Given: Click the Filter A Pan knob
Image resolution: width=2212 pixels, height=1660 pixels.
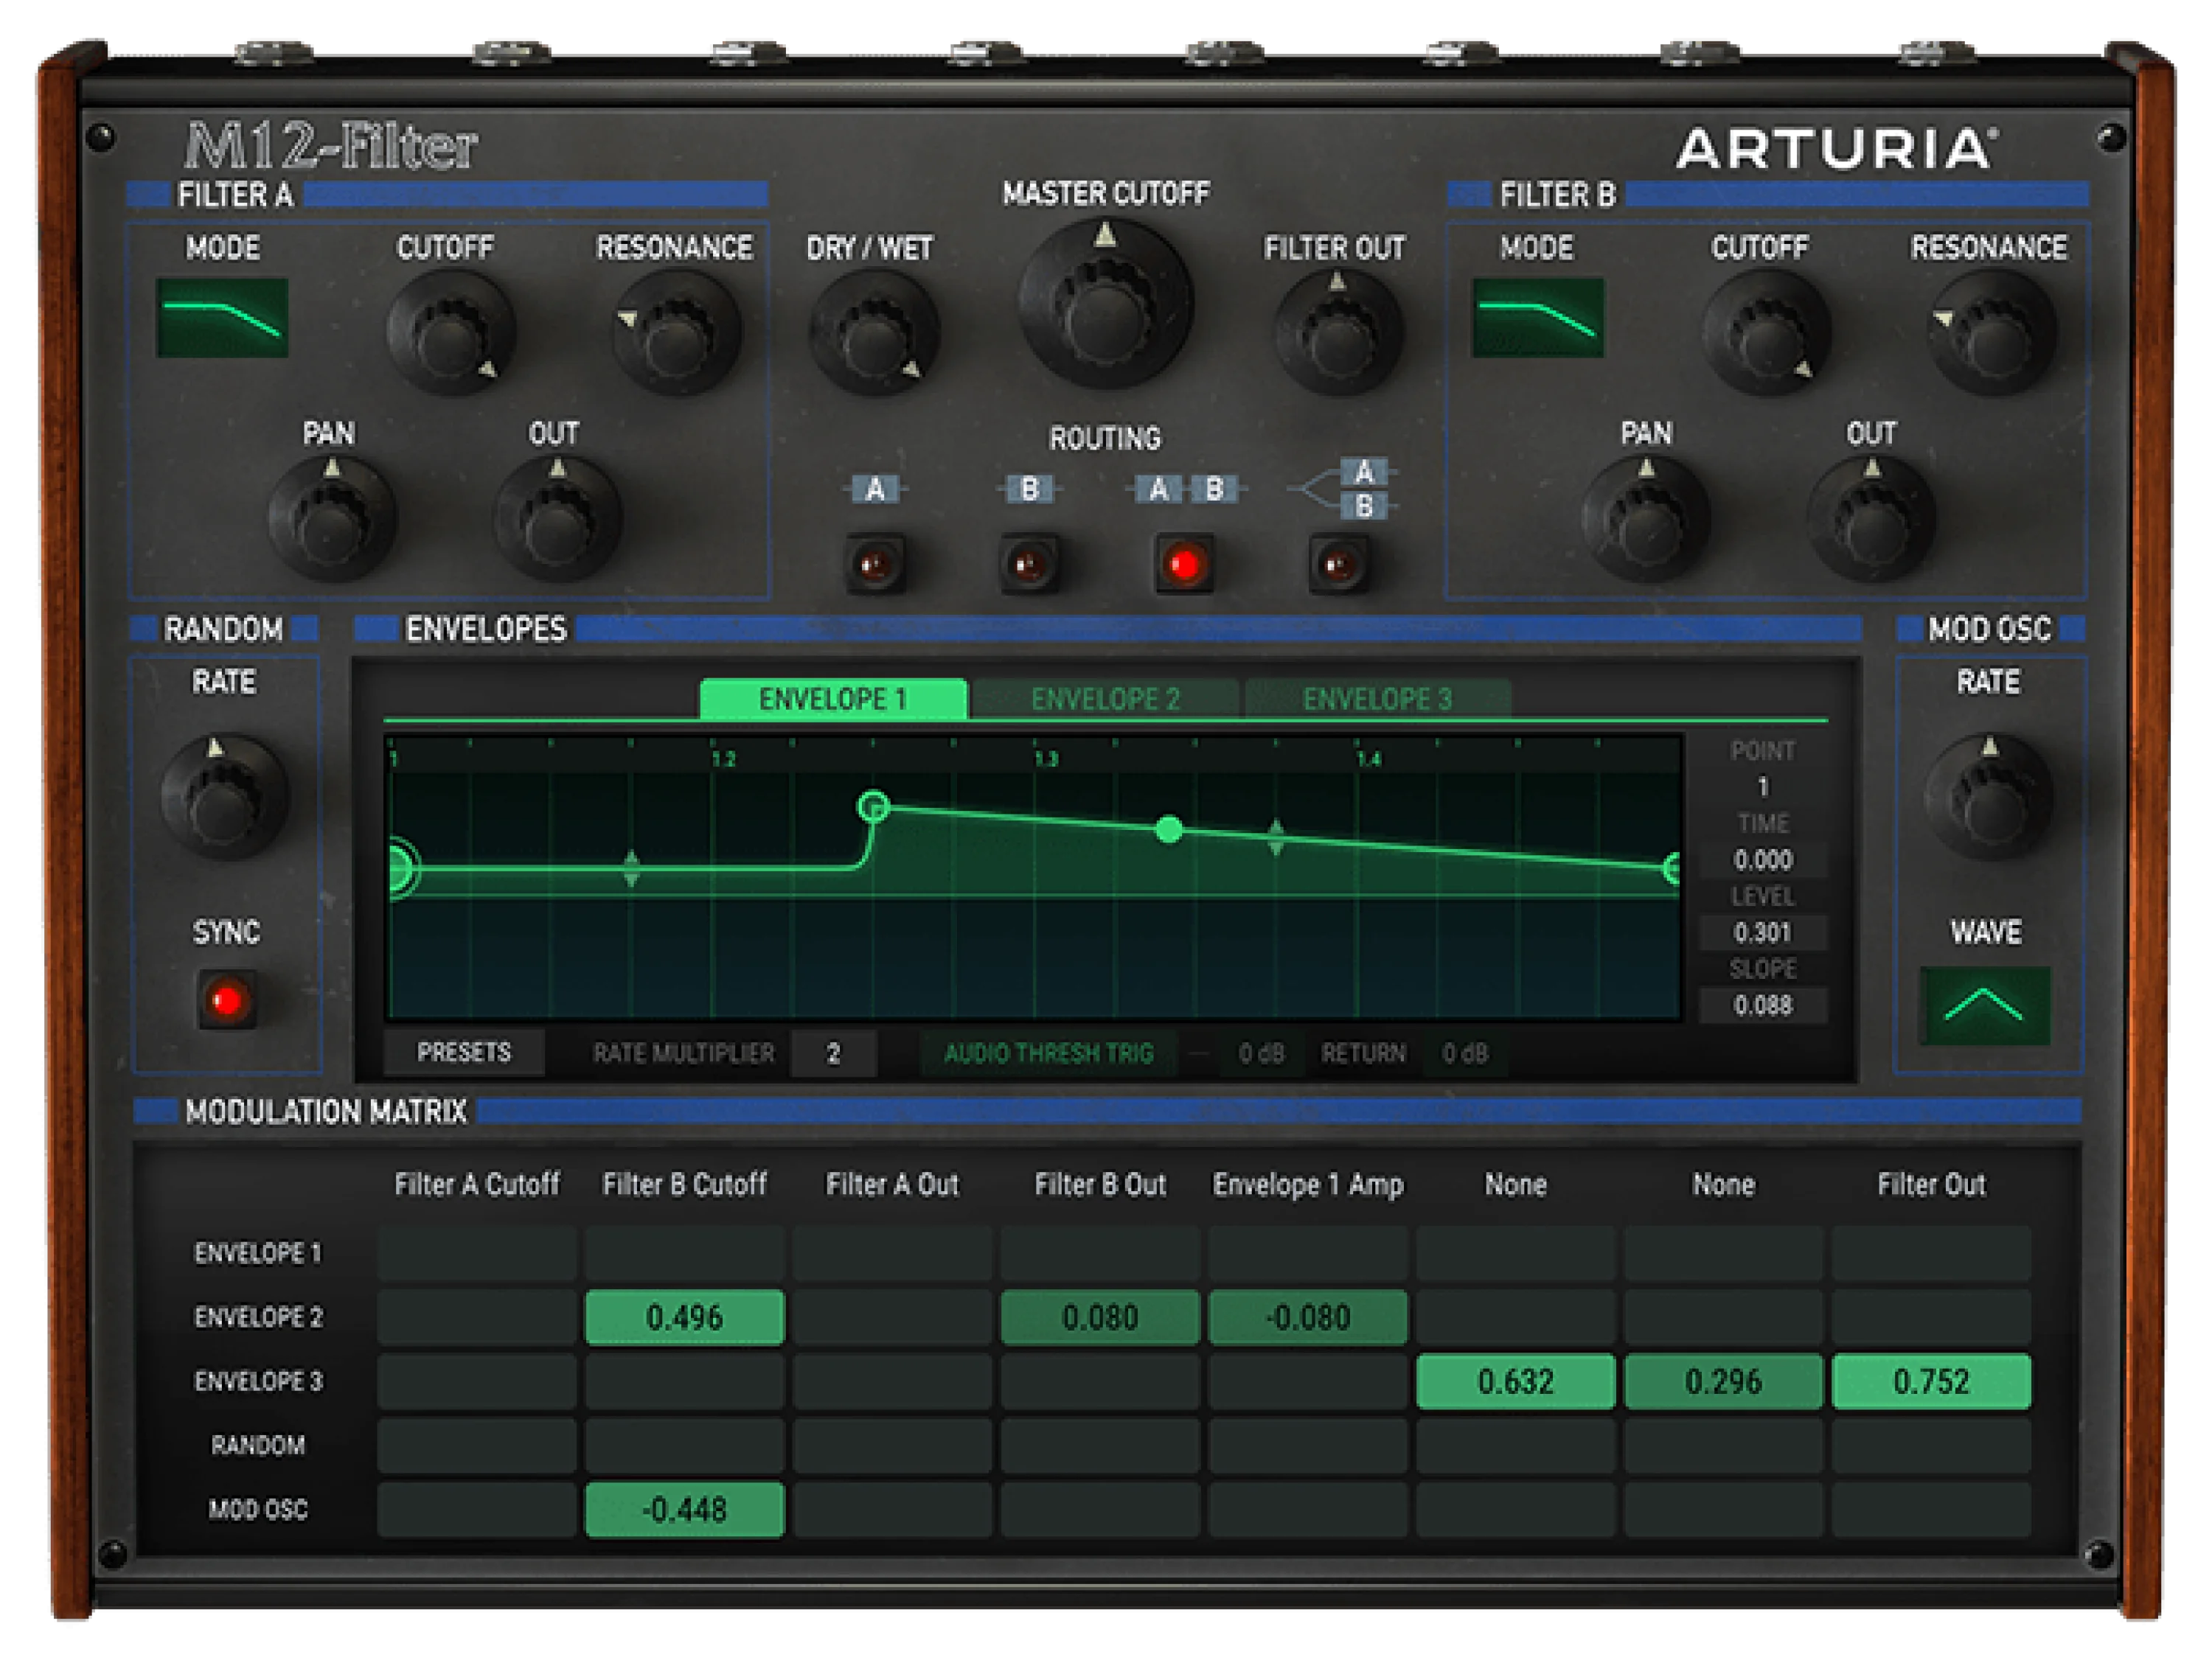Looking at the screenshot, I should point(332,520).
